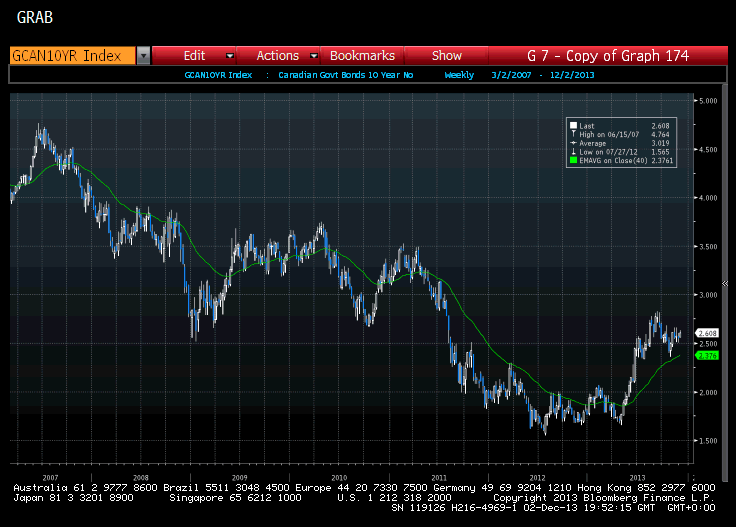
Task: Click the Weekly periodicity label
Action: click(x=459, y=75)
